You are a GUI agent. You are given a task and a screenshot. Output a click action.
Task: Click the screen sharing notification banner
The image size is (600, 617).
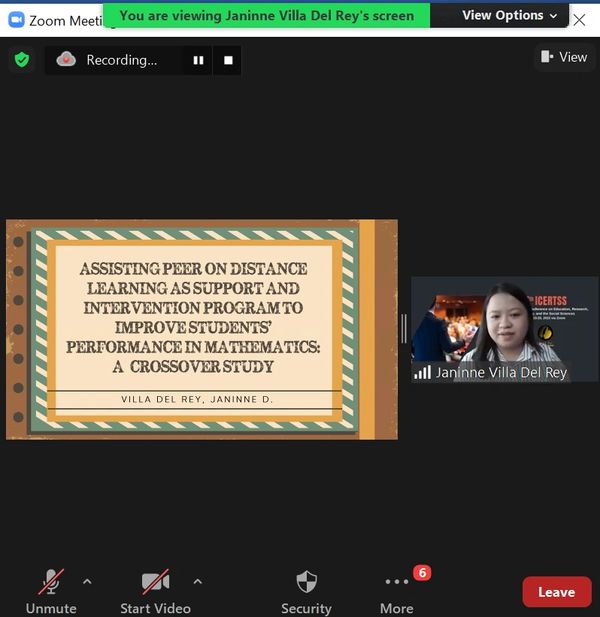pos(267,15)
